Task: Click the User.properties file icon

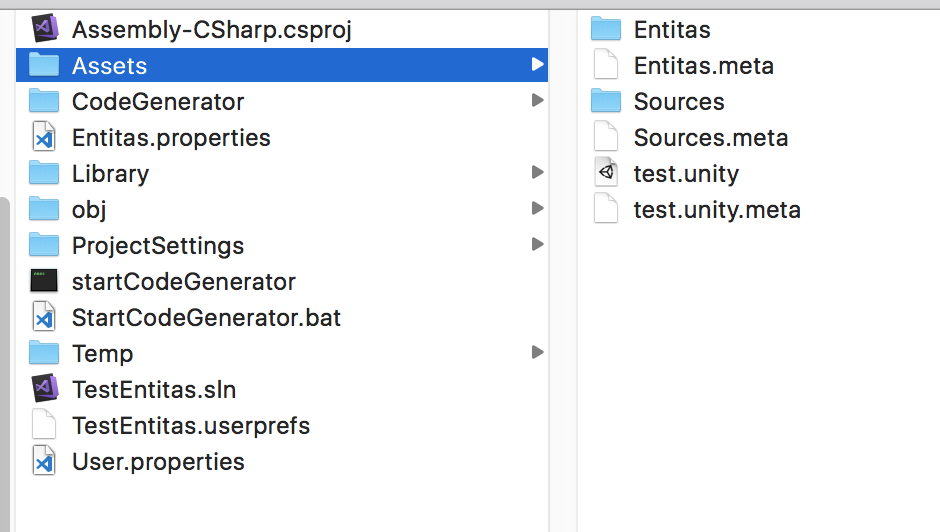Action: pyautogui.click(x=44, y=461)
